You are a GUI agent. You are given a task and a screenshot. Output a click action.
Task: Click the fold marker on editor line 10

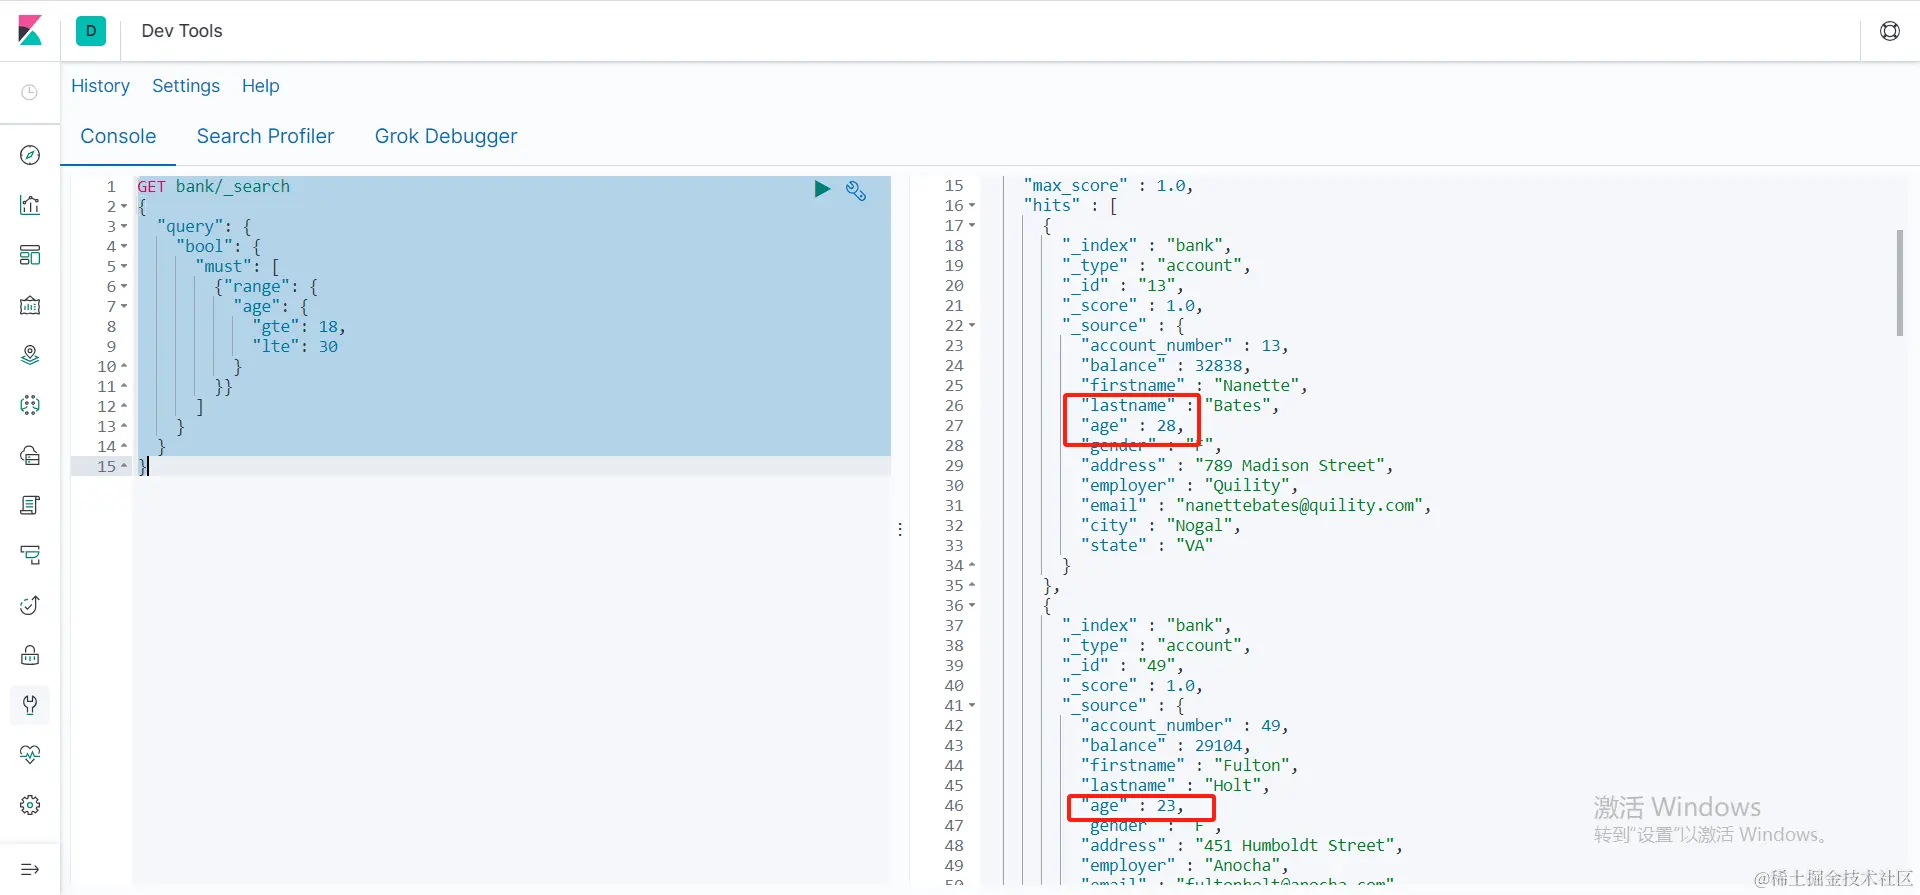pyautogui.click(x=124, y=367)
